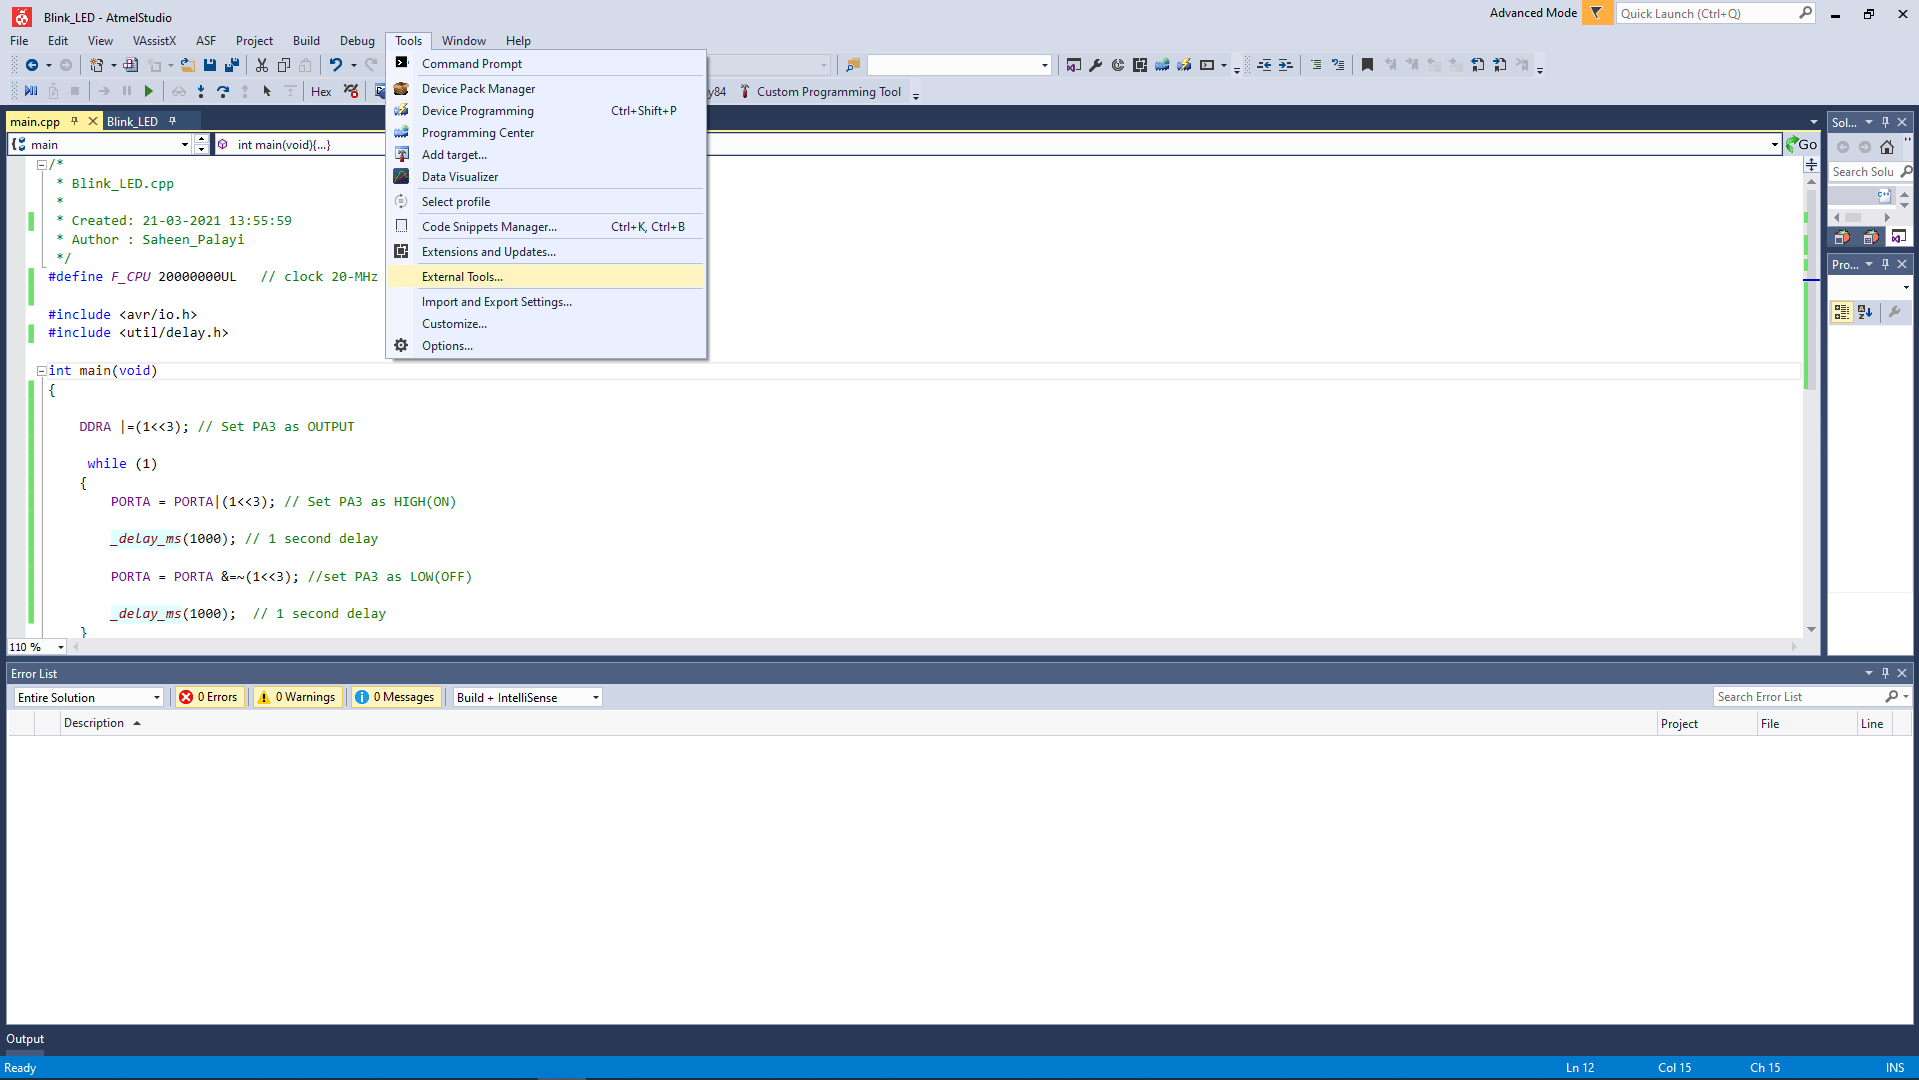Click the Undo arrow icon

click(336, 65)
